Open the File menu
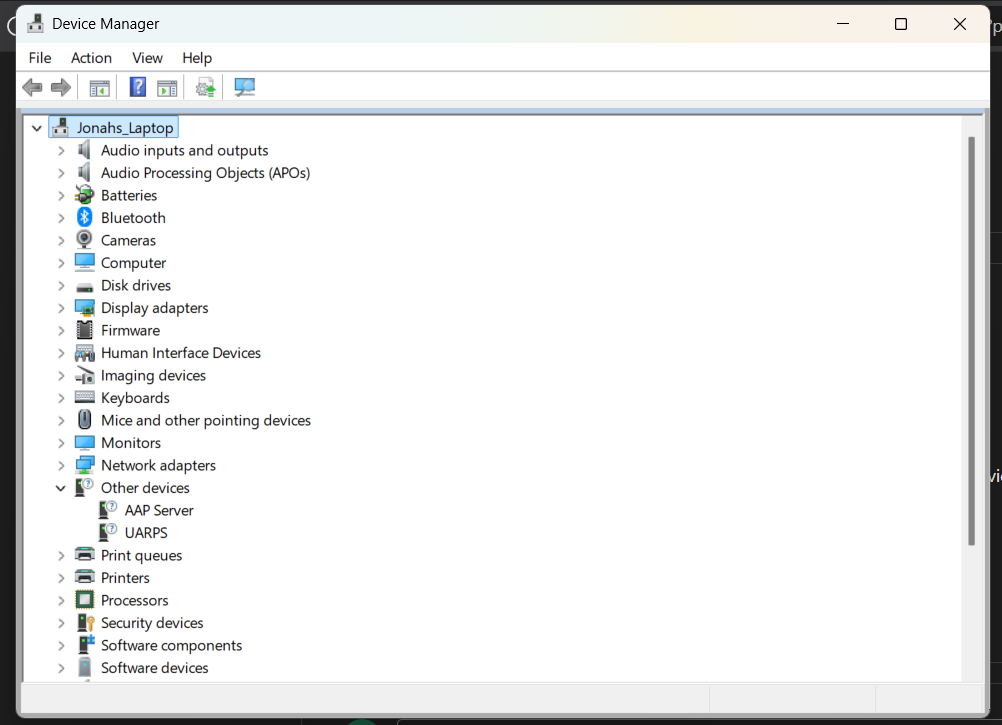The width and height of the screenshot is (1002, 725). 40,58
